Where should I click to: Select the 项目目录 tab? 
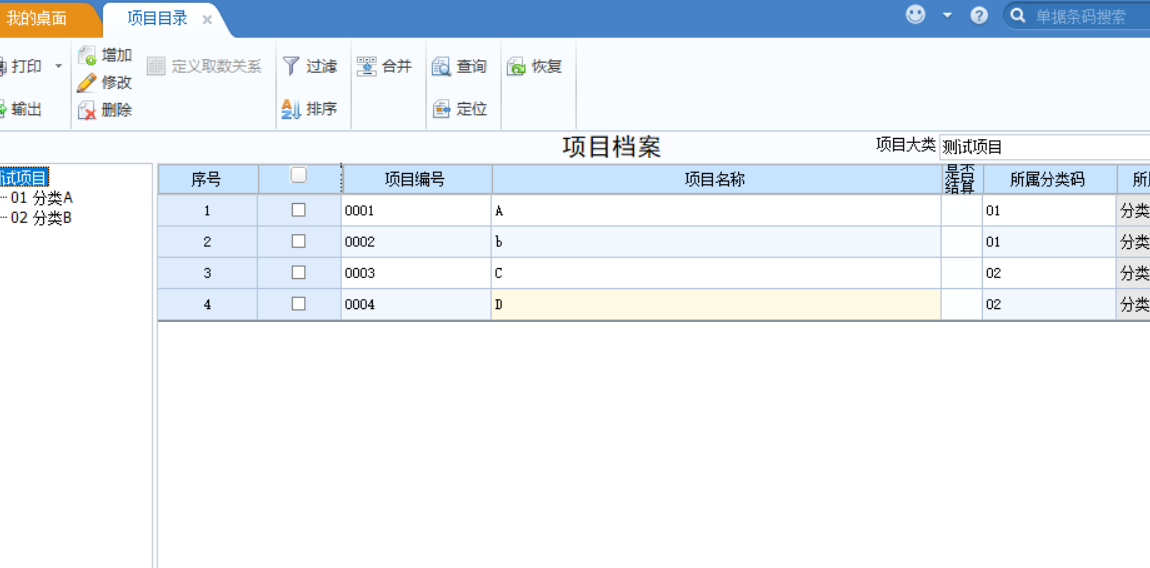click(x=157, y=18)
